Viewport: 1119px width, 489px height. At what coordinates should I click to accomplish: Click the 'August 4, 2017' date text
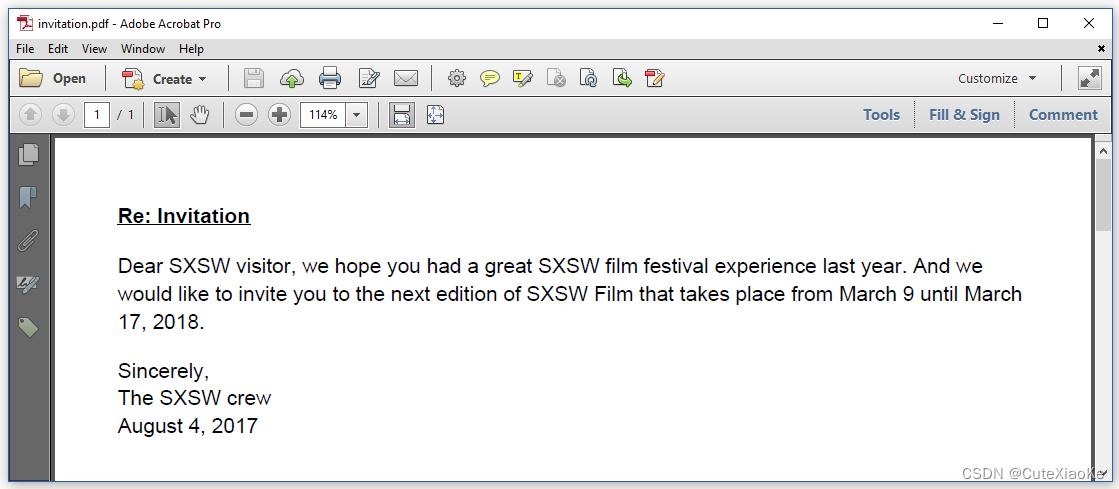coord(188,426)
